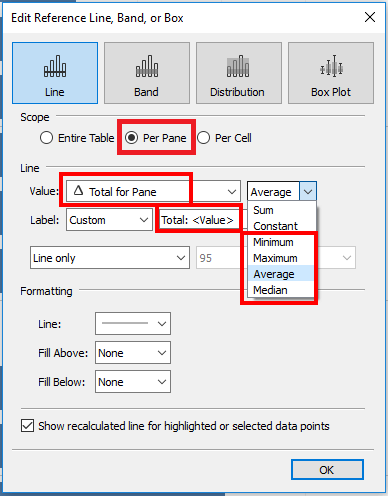Switch to the Box Plot icon

coord(331,73)
